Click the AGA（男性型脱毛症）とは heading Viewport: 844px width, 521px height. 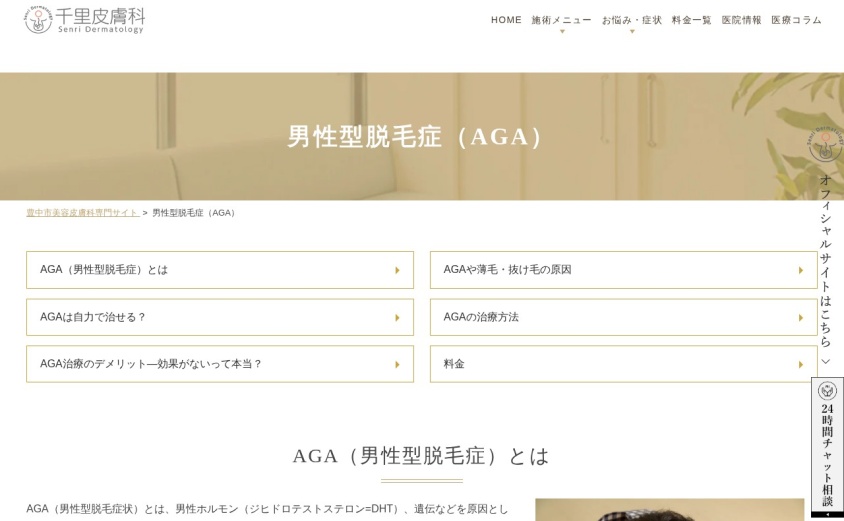tap(421, 456)
